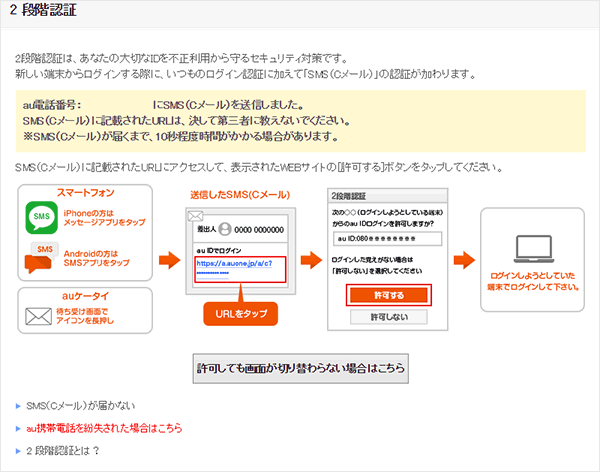Click the orange 許可する button in diagram
Viewport: 600px width, 472px height.
click(x=389, y=295)
